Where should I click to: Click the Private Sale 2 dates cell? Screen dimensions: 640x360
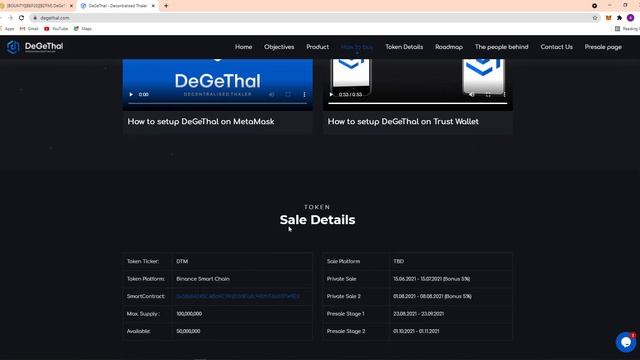click(432, 296)
